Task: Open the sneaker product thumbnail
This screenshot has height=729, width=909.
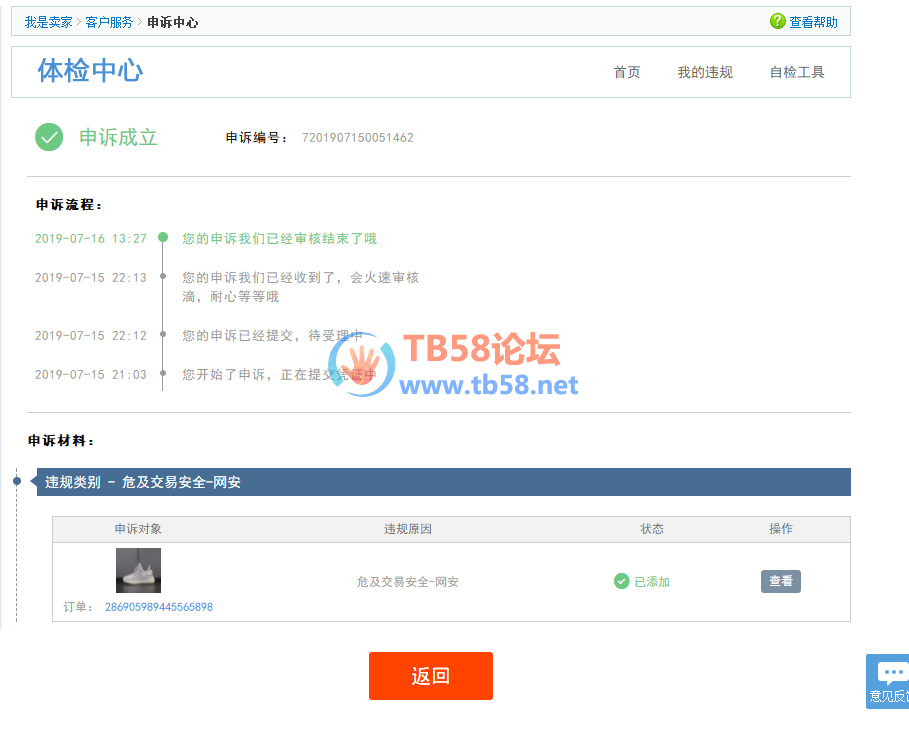Action: tap(138, 570)
